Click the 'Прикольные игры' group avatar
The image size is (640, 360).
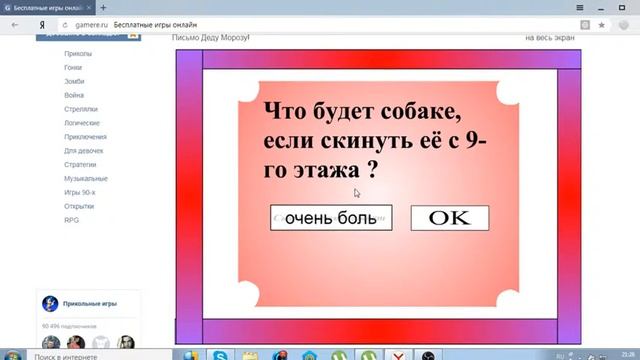(50, 304)
